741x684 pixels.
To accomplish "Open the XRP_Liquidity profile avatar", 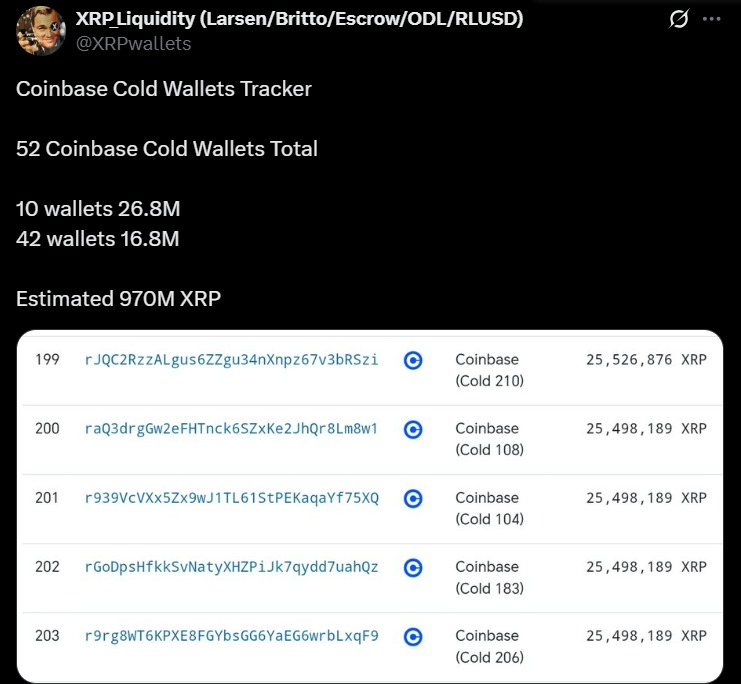I will [41, 31].
